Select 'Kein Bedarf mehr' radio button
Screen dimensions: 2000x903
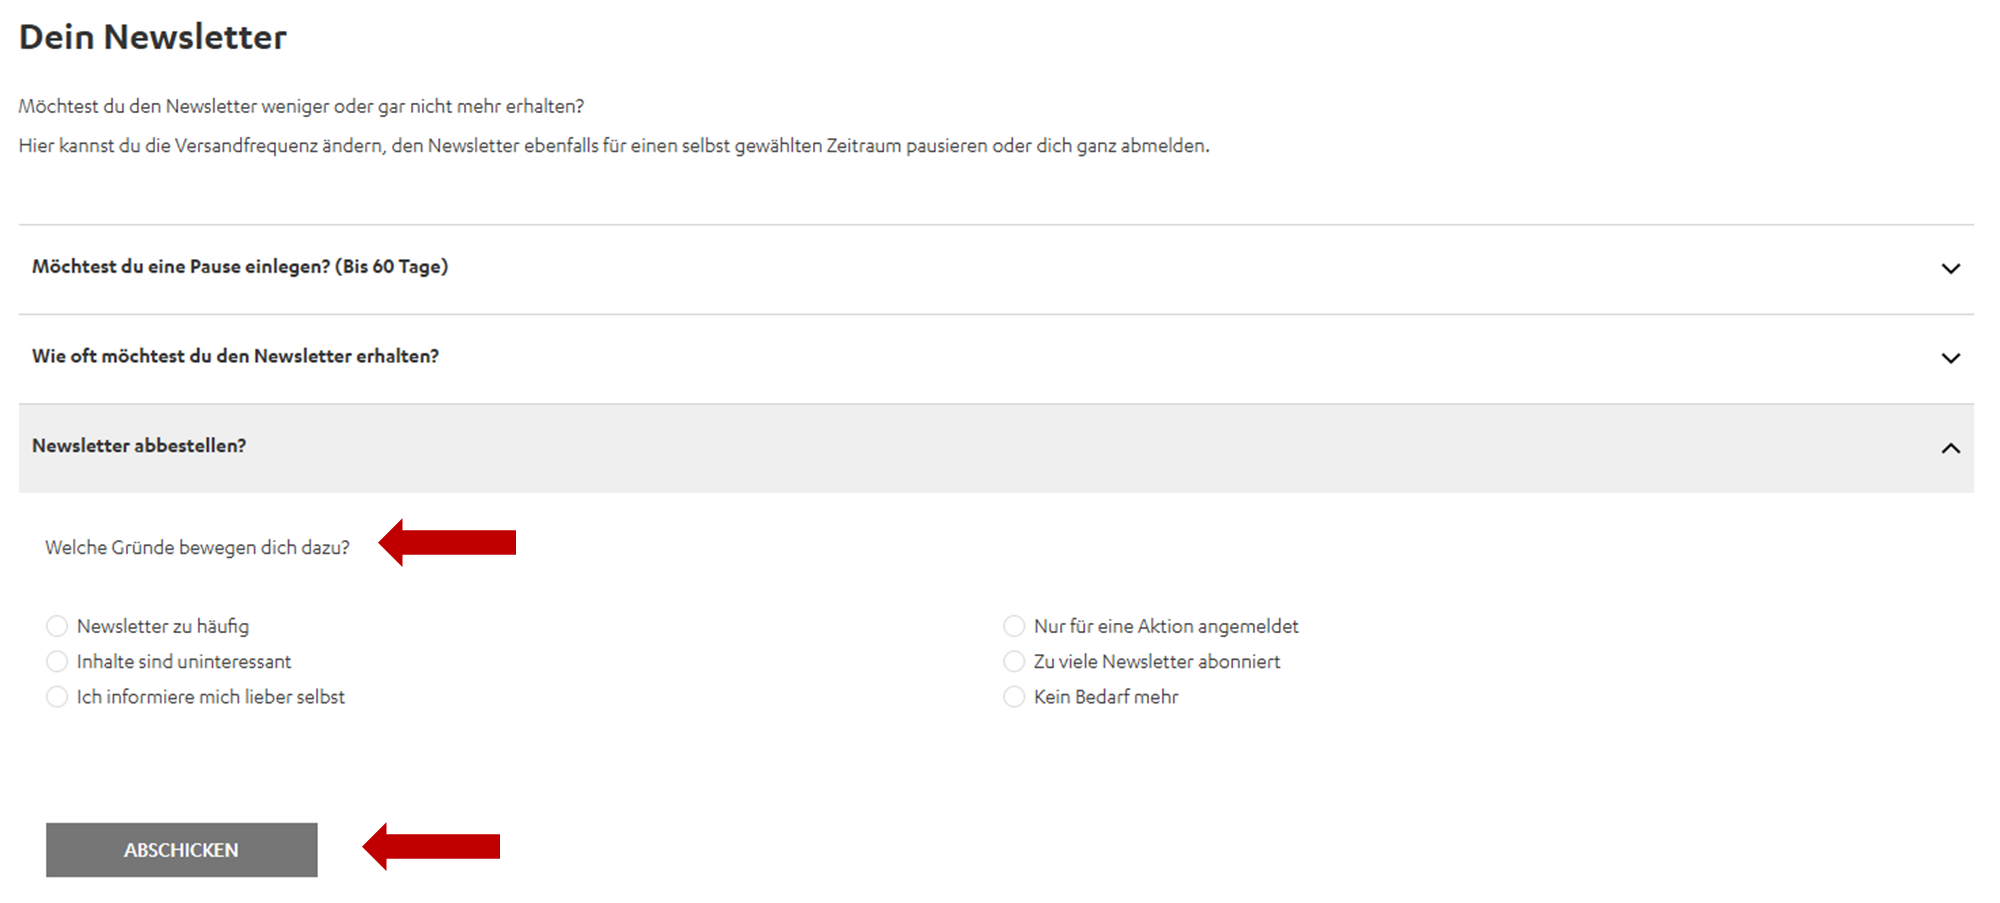(1014, 696)
